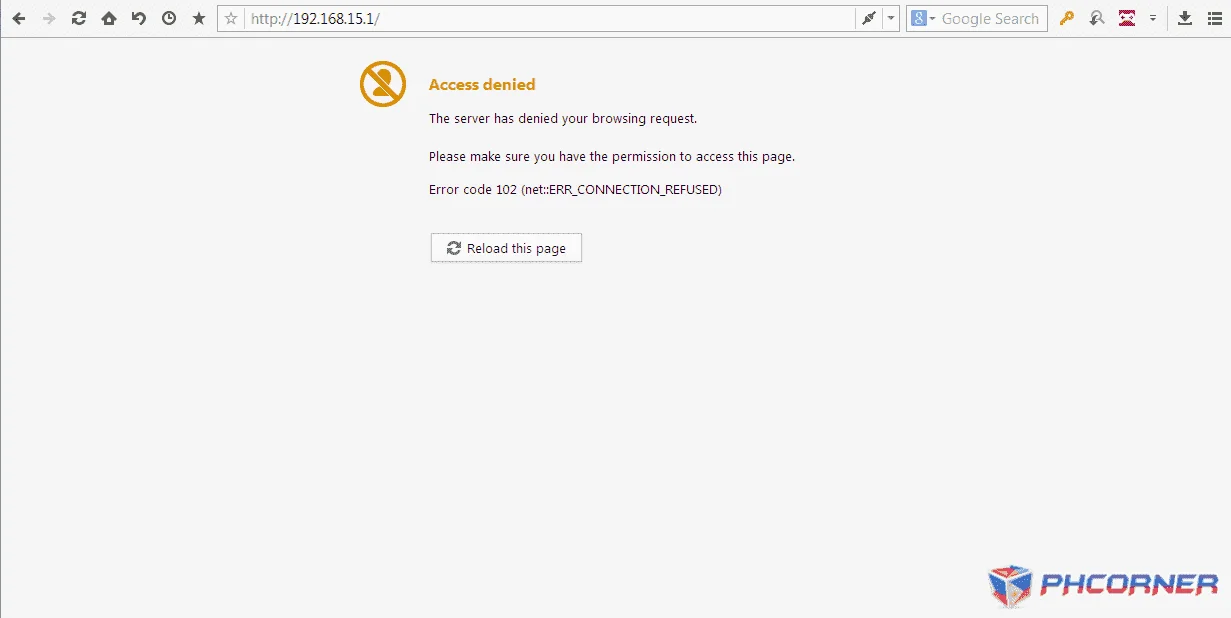Click the red pixelated extension icon
The width and height of the screenshot is (1231, 618).
(1127, 18)
